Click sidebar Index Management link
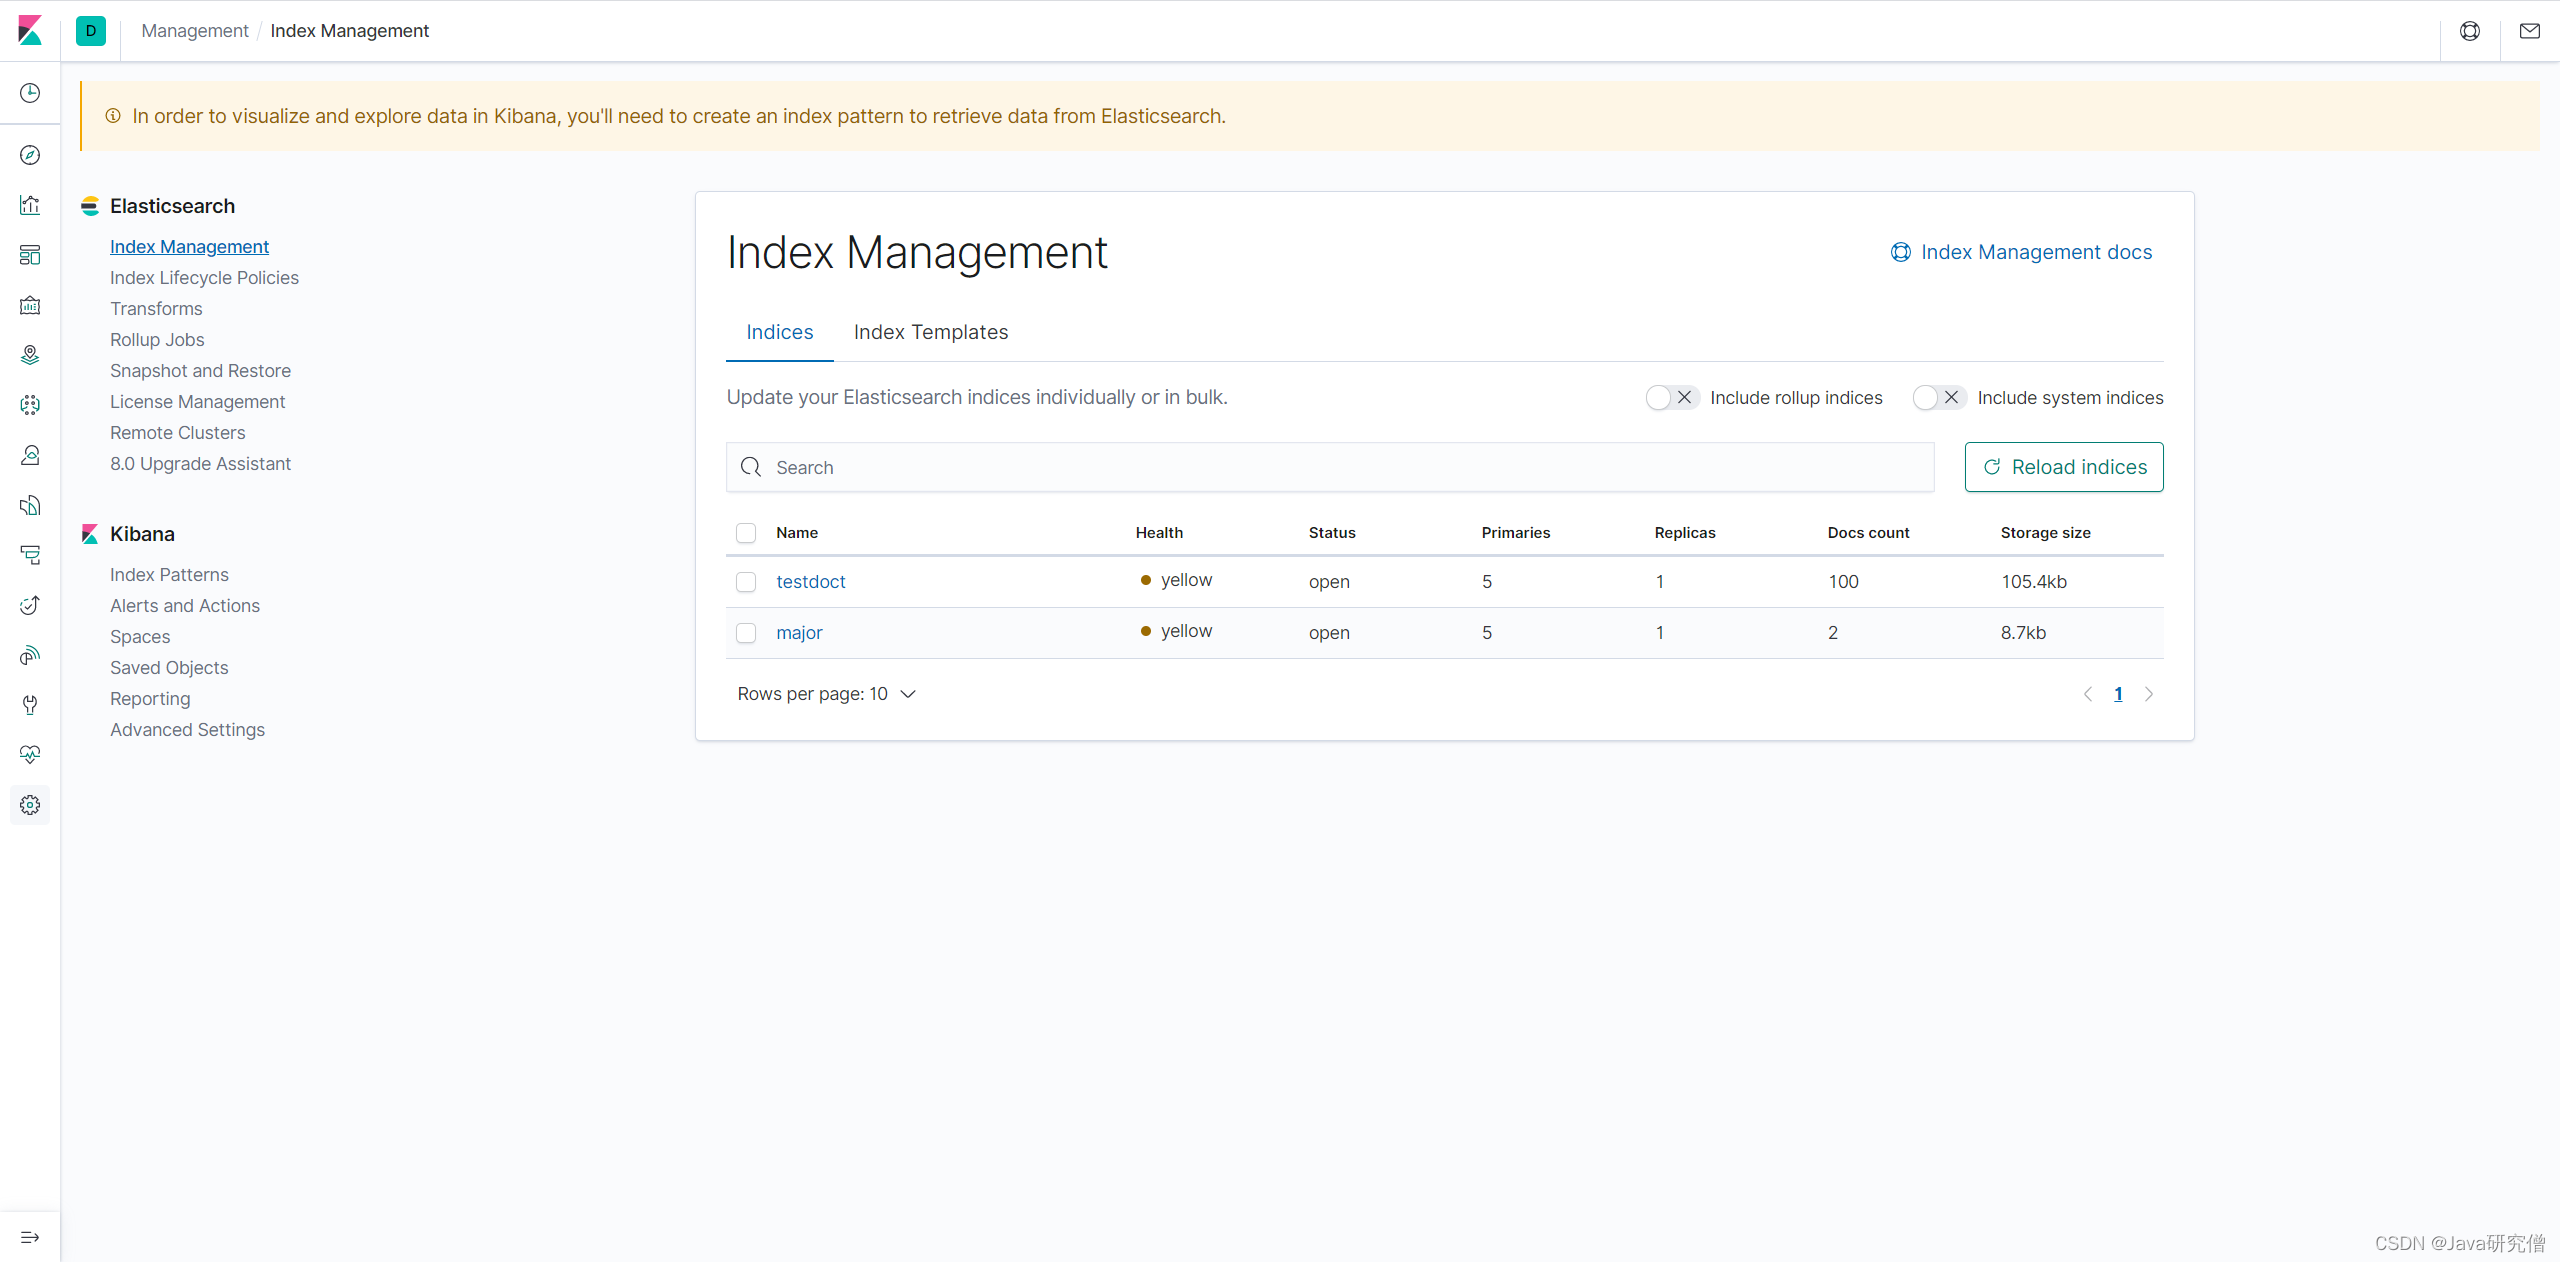This screenshot has height=1262, width=2560. 189,247
